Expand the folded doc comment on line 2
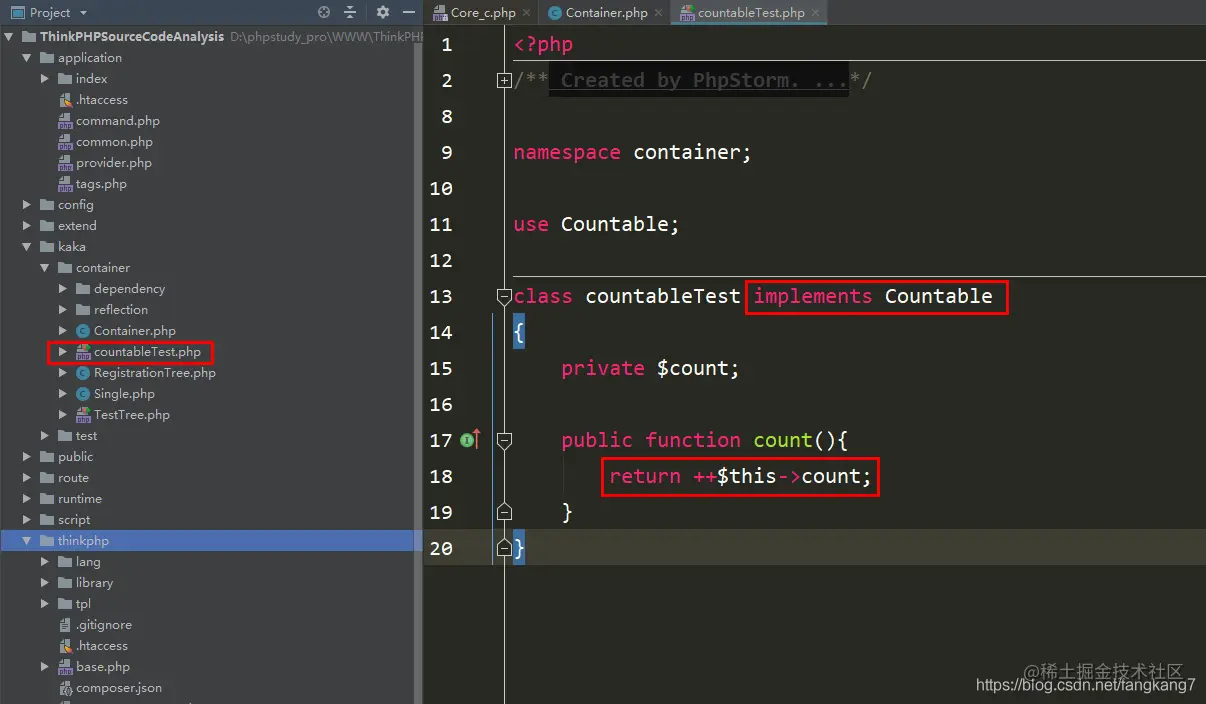The image size is (1206, 704). point(504,80)
